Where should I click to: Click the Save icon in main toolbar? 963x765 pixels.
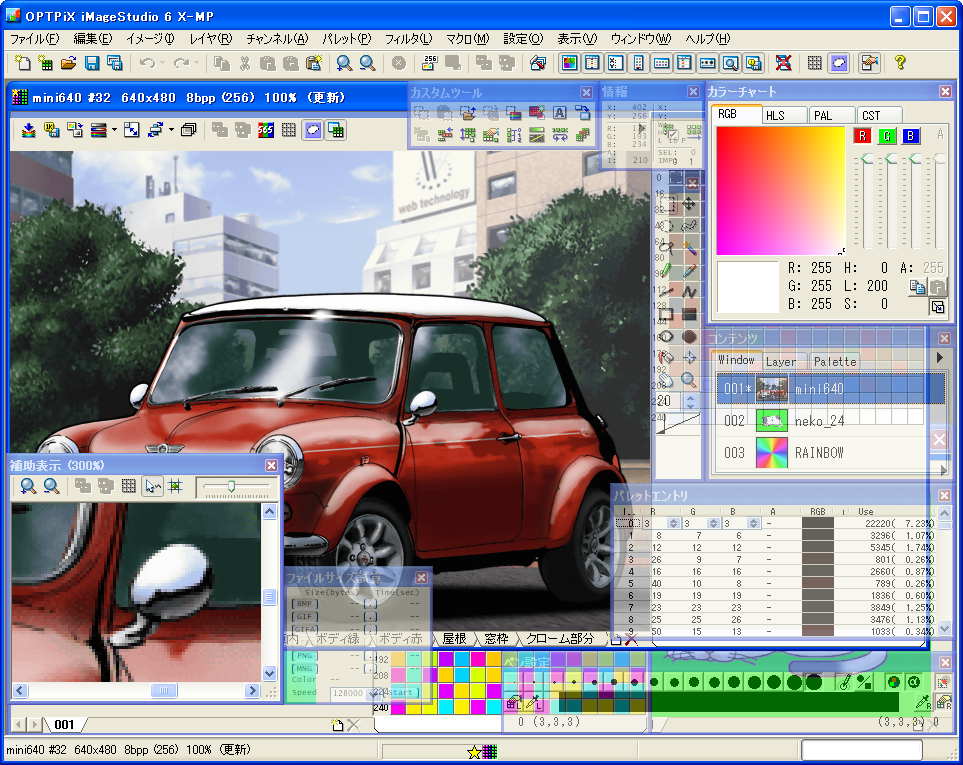click(x=92, y=63)
